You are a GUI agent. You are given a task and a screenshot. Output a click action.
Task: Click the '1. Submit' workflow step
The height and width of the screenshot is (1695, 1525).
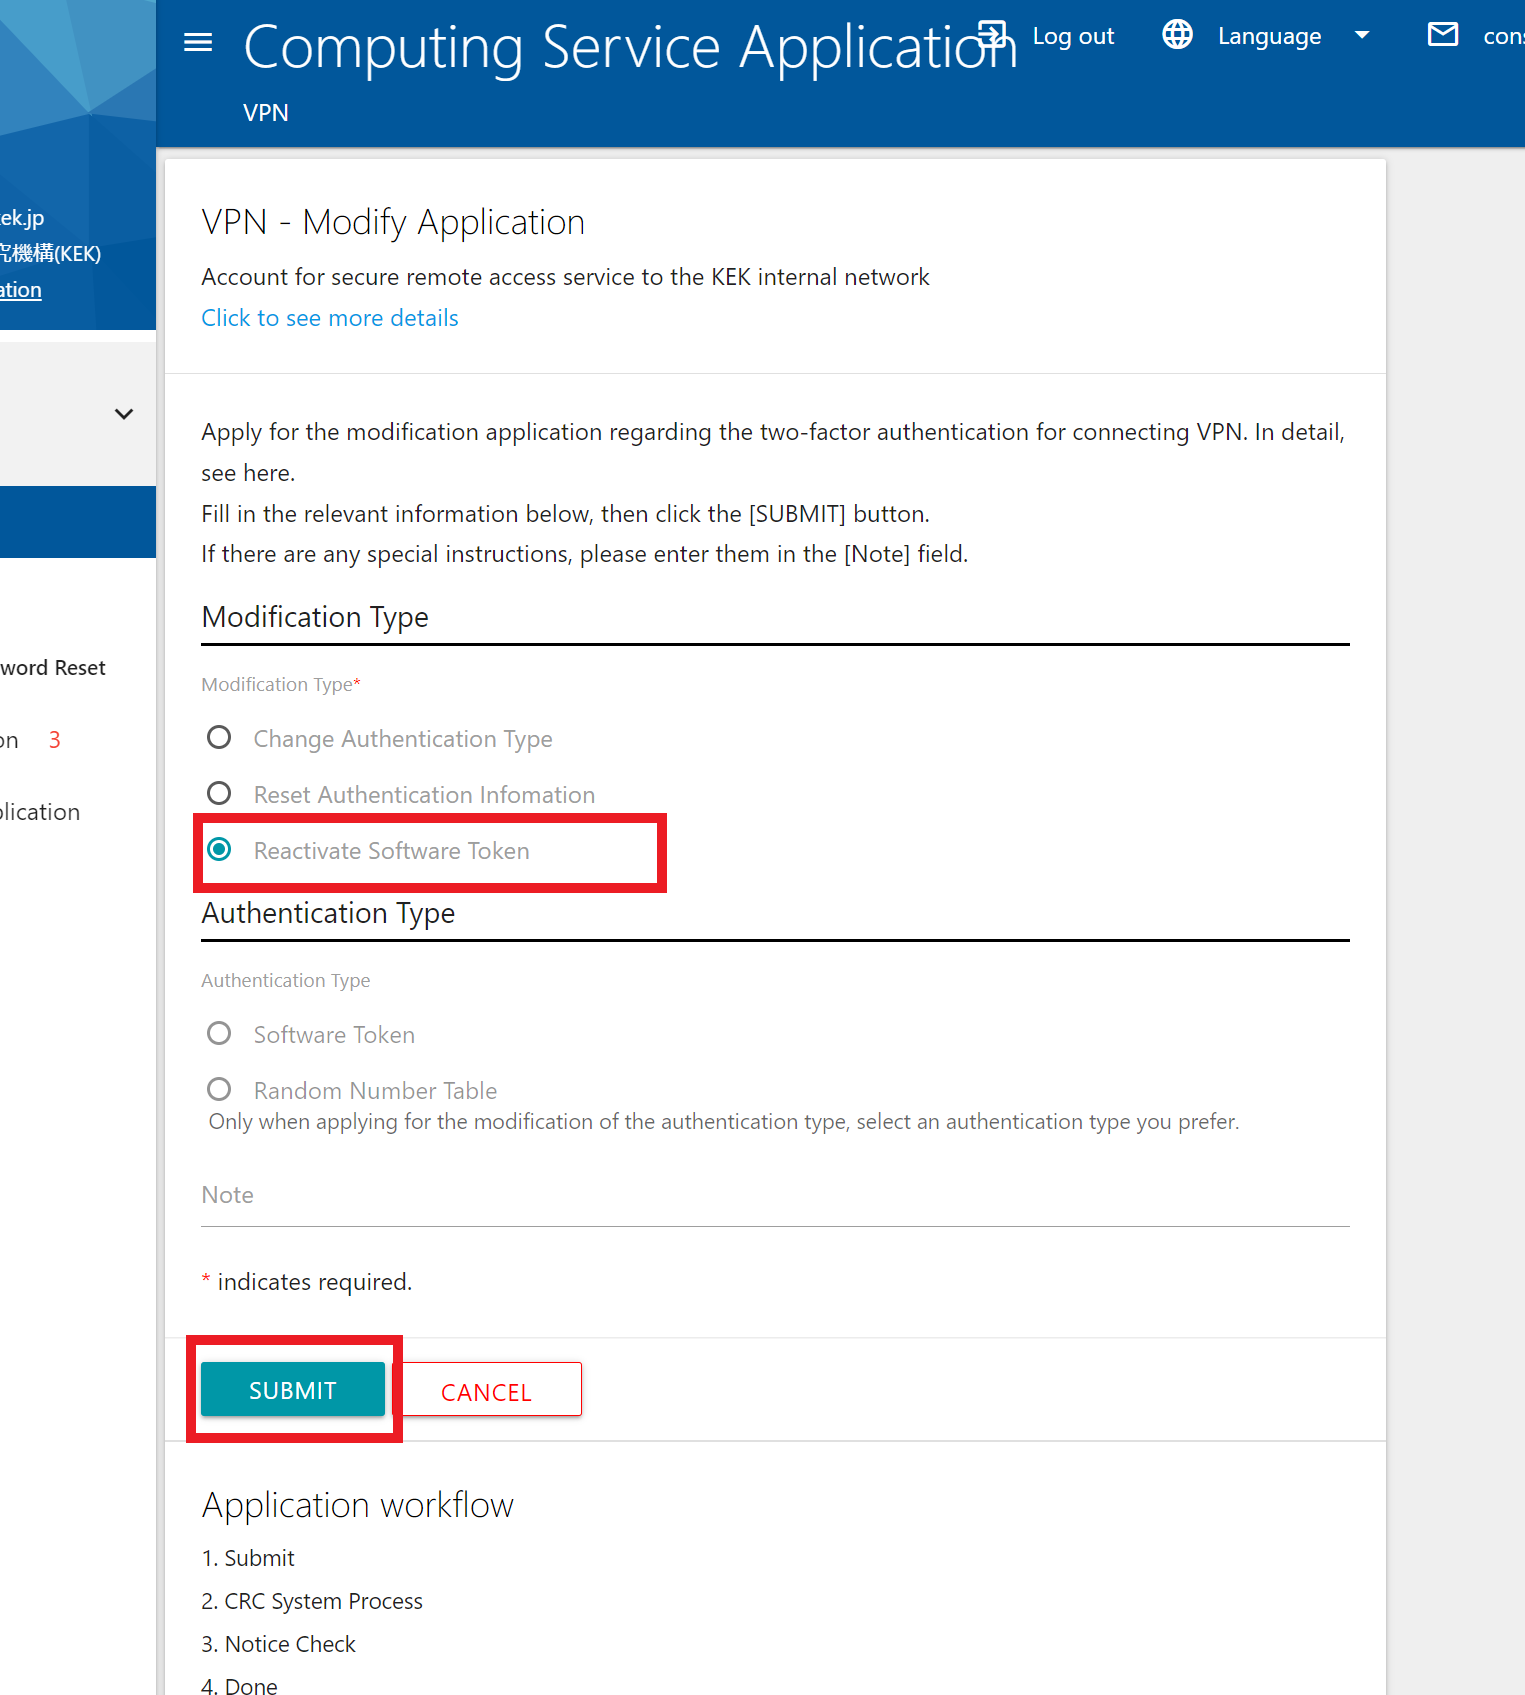pos(248,1558)
